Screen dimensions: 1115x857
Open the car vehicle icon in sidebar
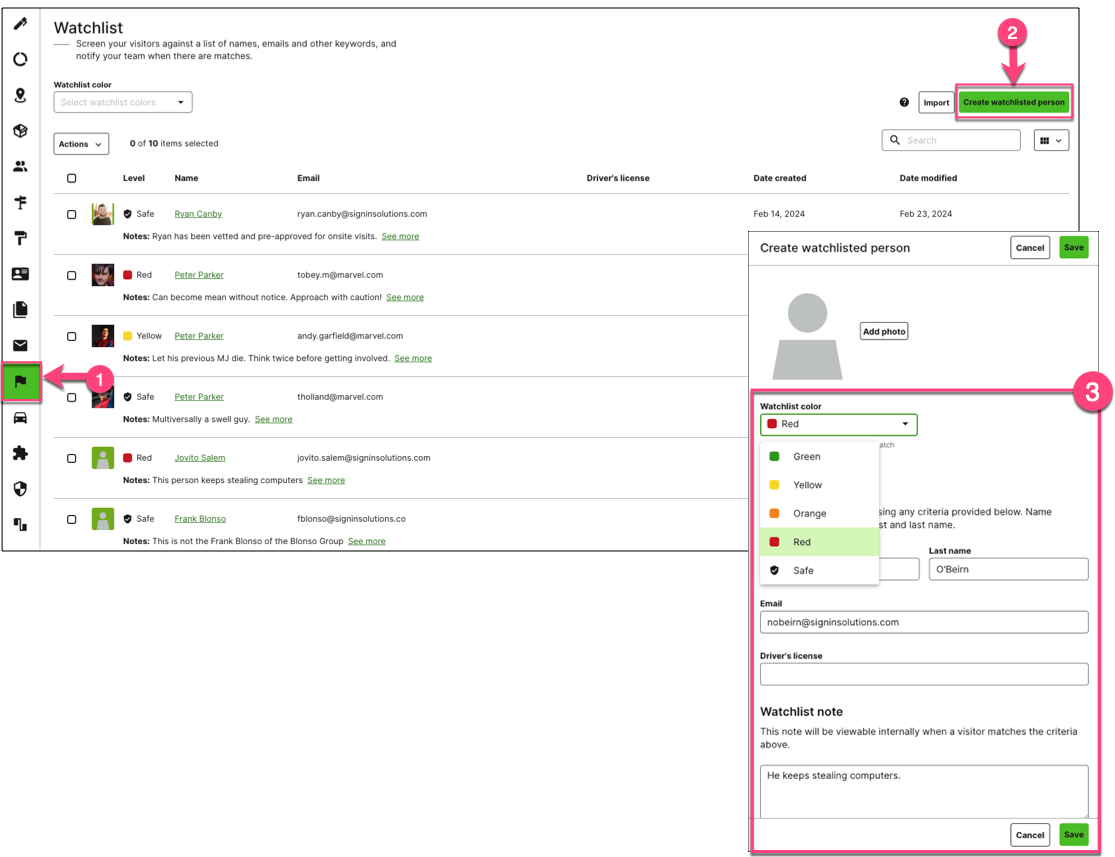pyautogui.click(x=20, y=418)
